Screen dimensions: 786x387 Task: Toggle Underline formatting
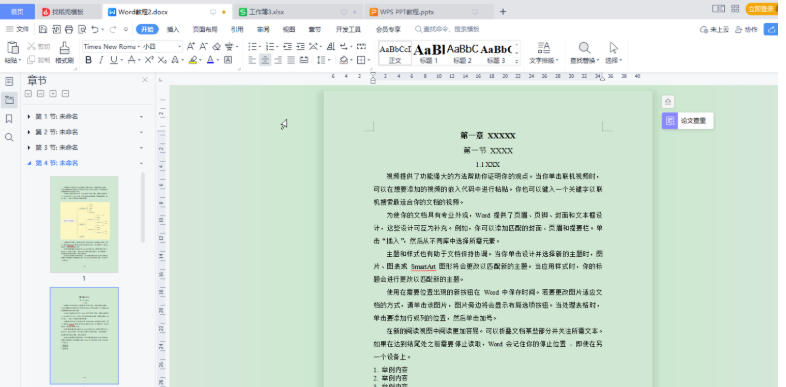pos(114,60)
